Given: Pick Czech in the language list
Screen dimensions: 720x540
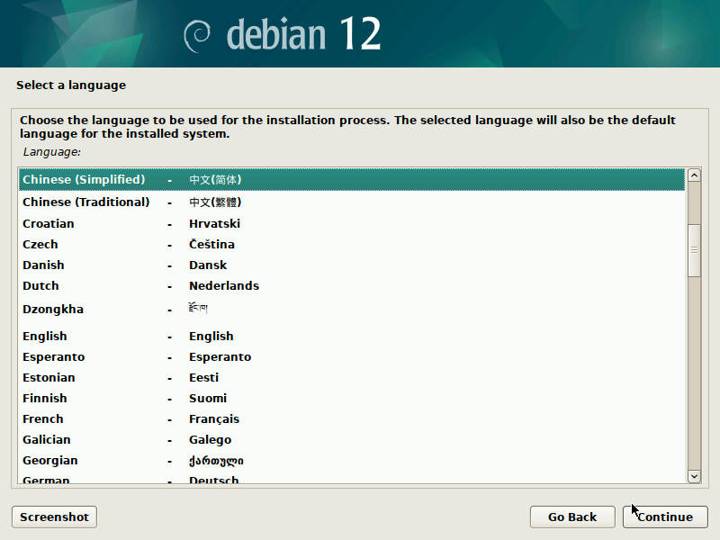Looking at the screenshot, I should point(40,244).
